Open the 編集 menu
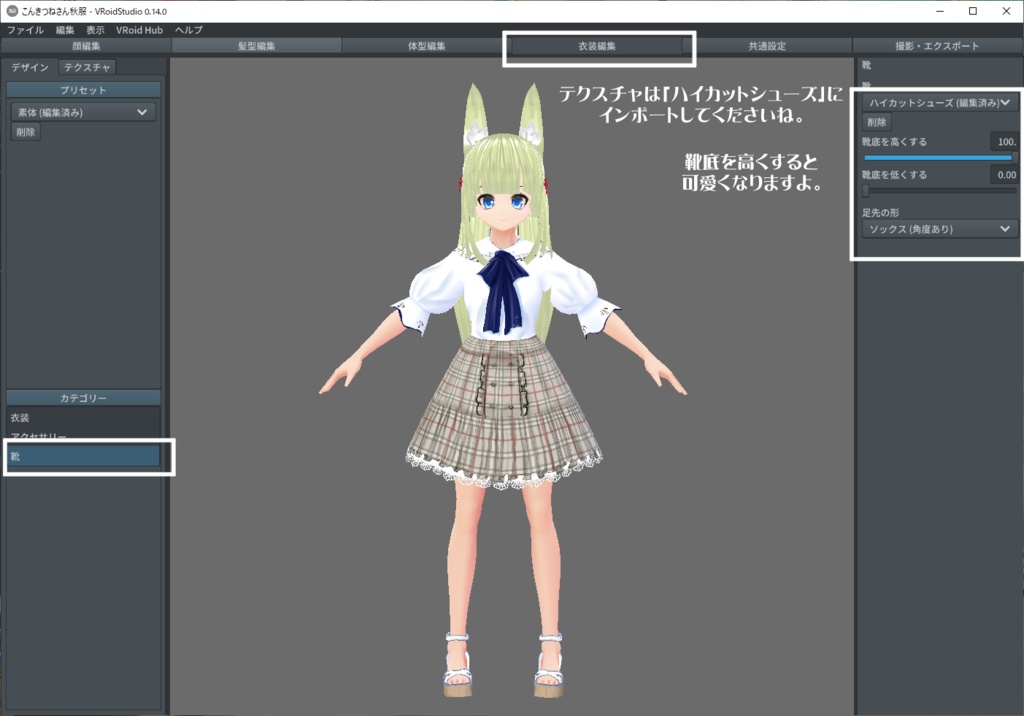Viewport: 1024px width, 716px height. click(65, 29)
